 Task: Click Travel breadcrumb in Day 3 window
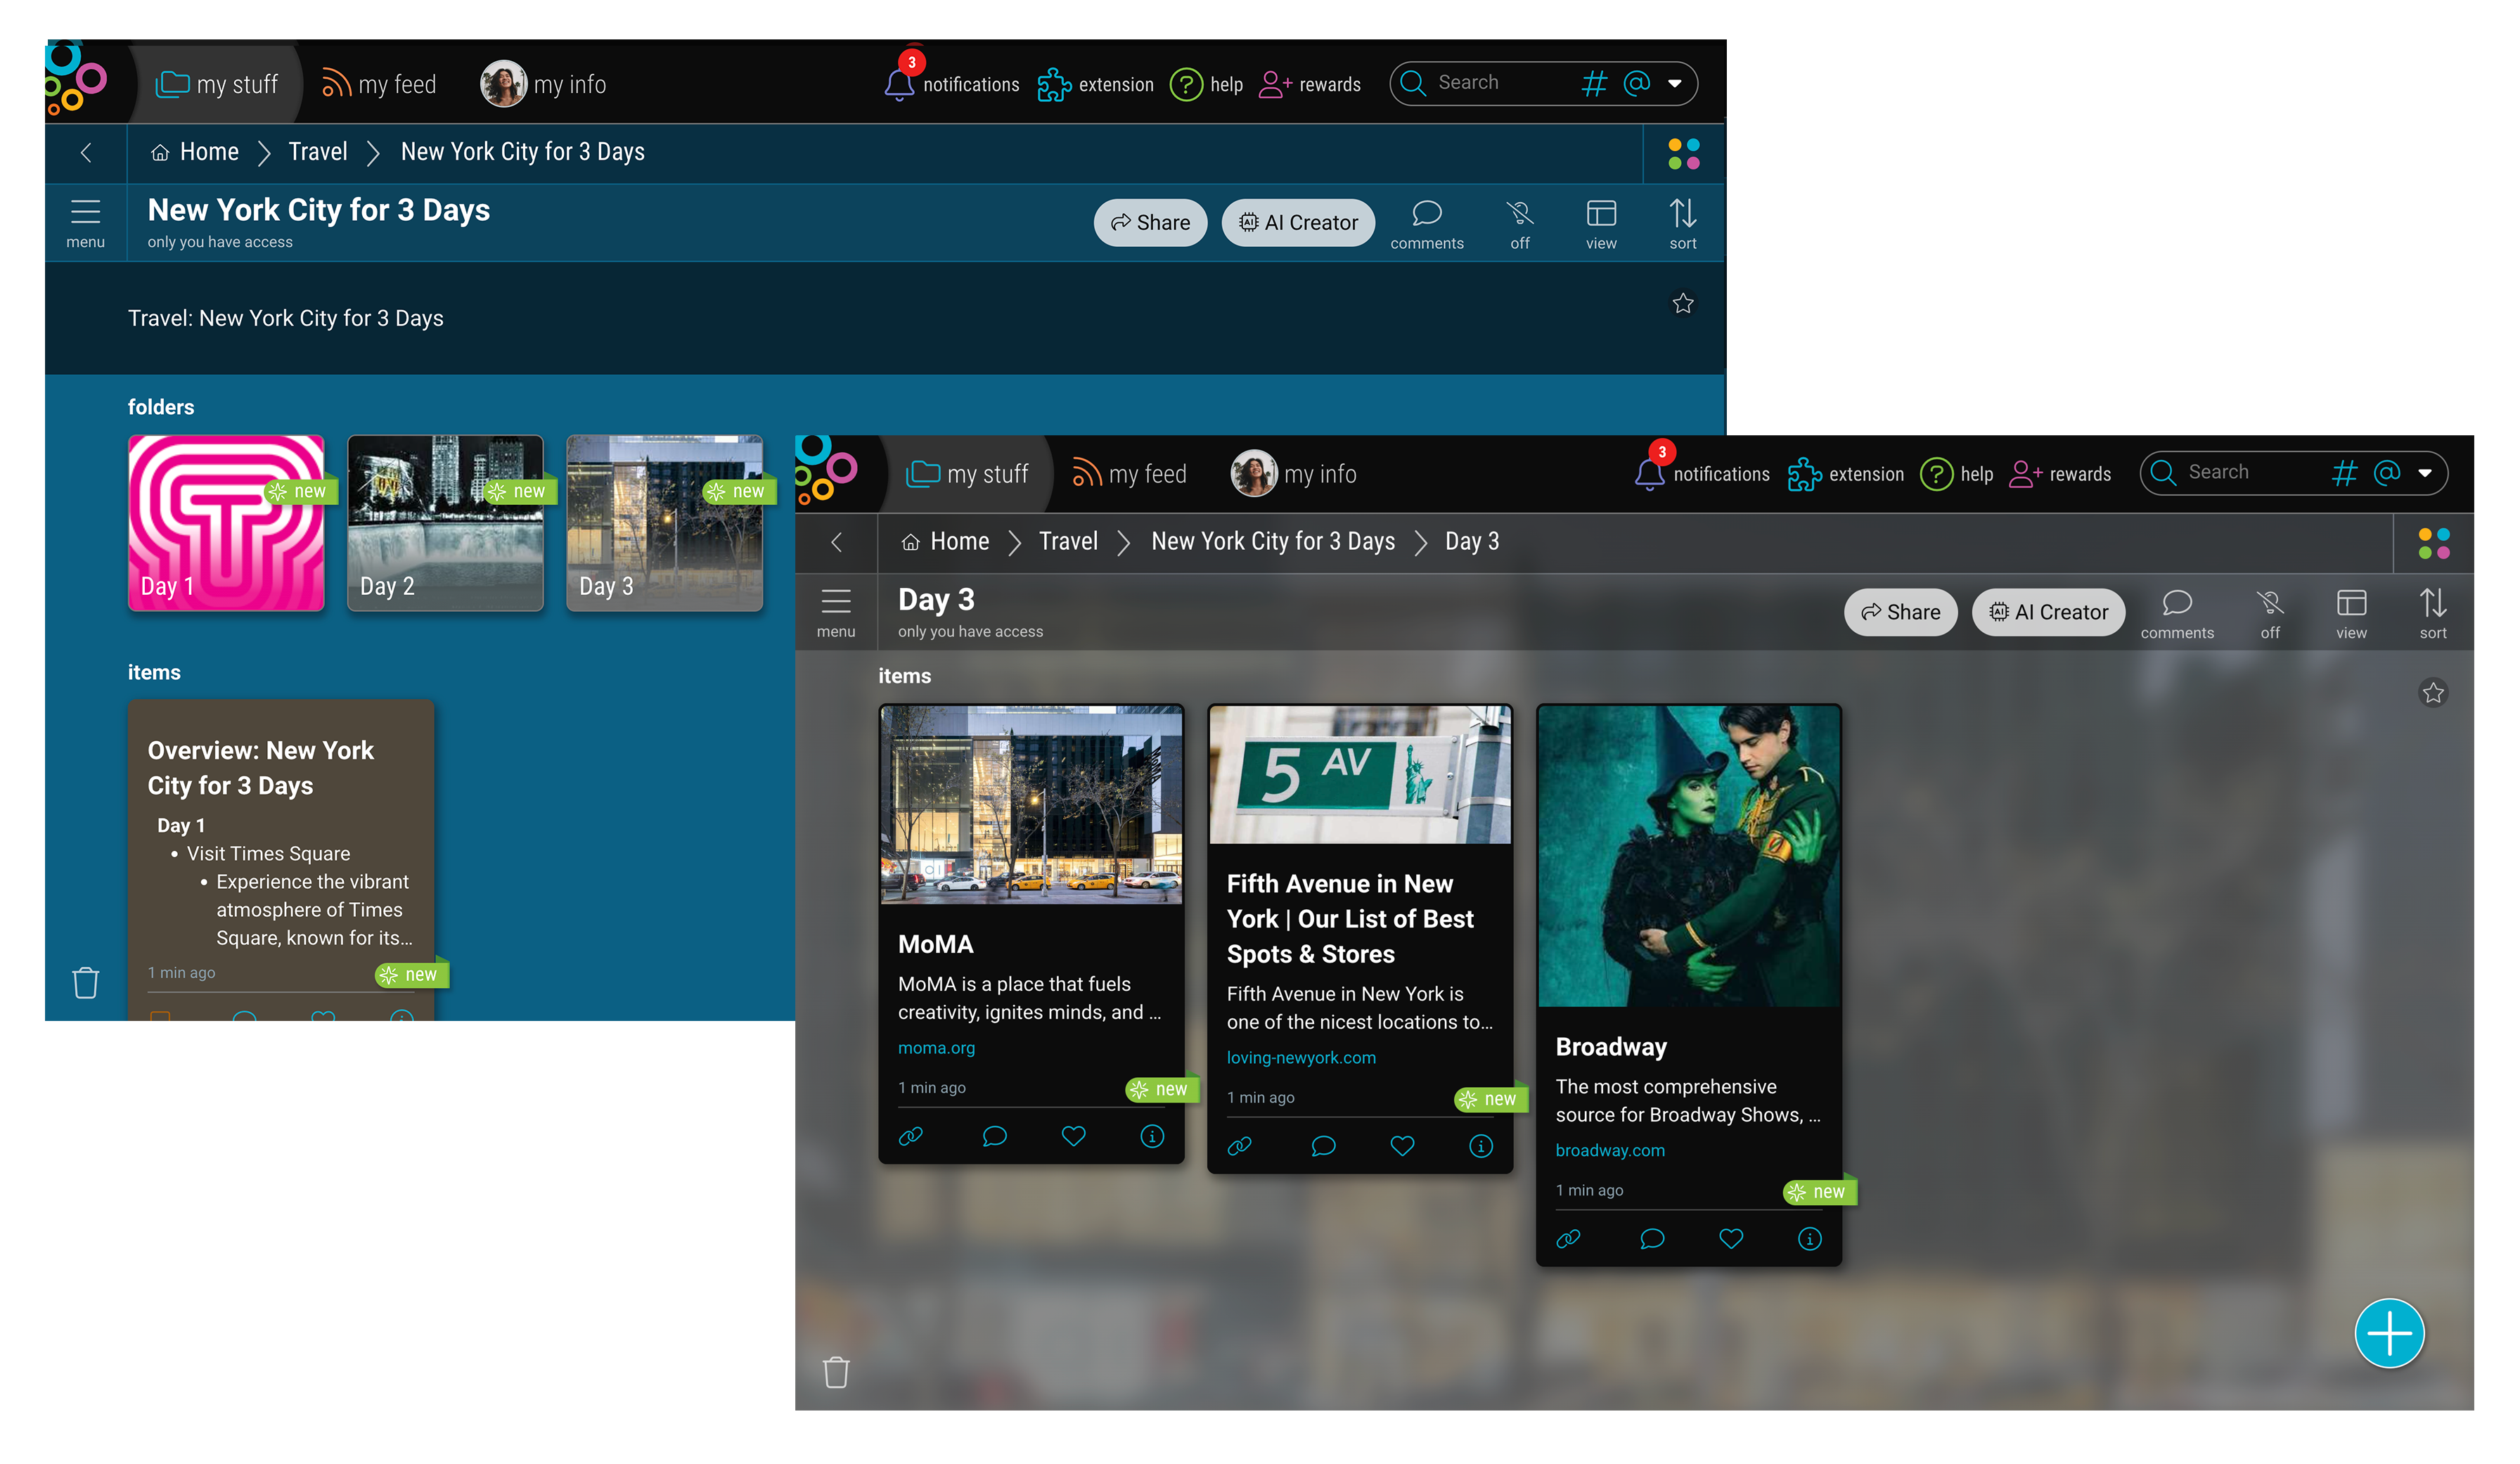pyautogui.click(x=1067, y=541)
